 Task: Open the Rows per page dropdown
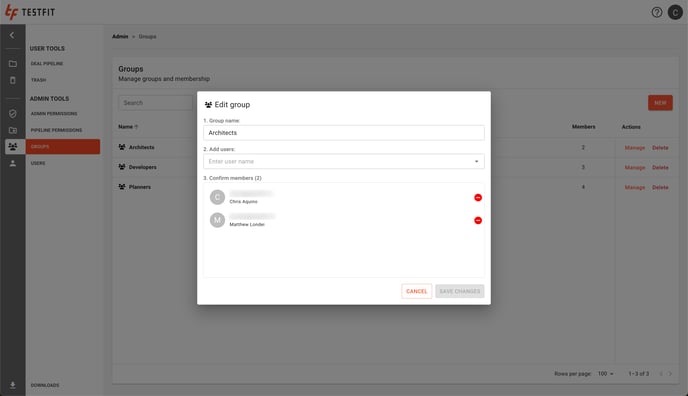pos(606,374)
